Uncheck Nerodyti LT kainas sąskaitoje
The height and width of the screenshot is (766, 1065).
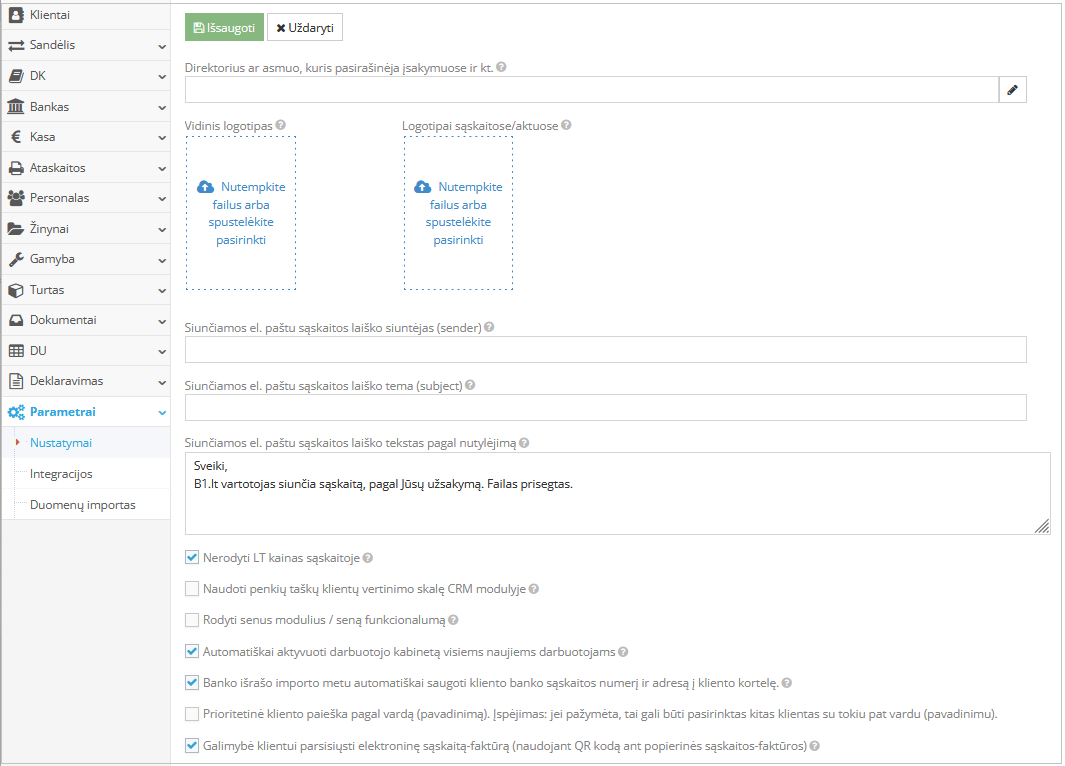point(192,558)
